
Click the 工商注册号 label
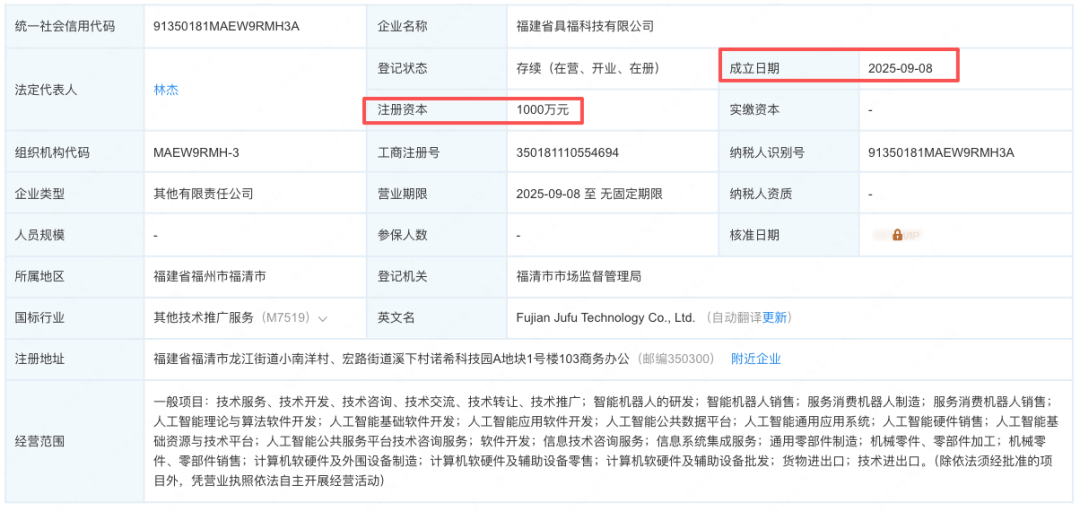(x=409, y=152)
